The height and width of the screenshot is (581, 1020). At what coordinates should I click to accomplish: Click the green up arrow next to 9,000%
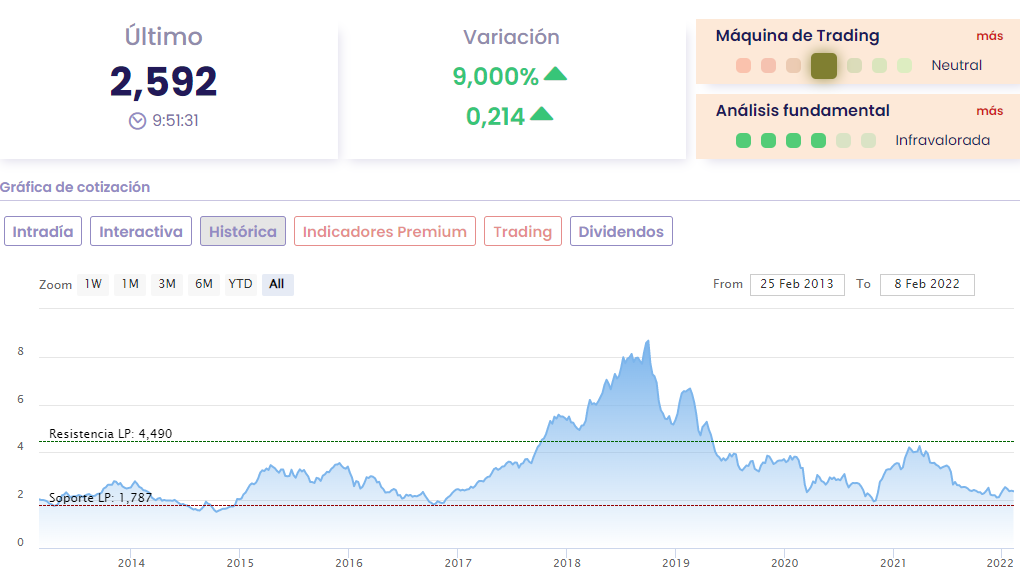click(x=555, y=75)
